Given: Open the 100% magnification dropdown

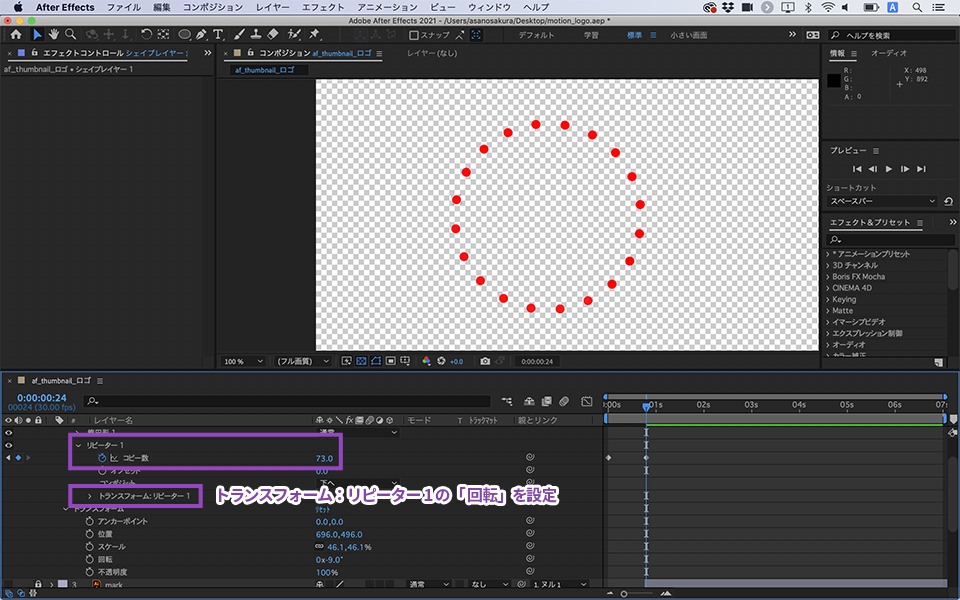Looking at the screenshot, I should pos(243,361).
